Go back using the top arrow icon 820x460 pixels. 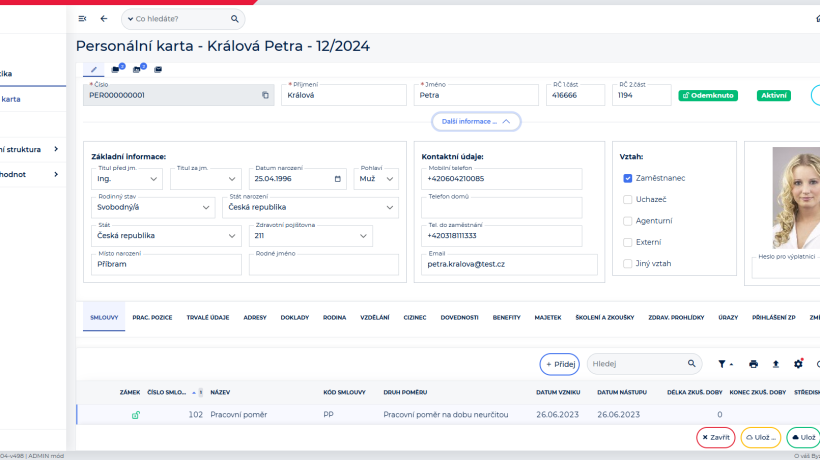pyautogui.click(x=104, y=19)
